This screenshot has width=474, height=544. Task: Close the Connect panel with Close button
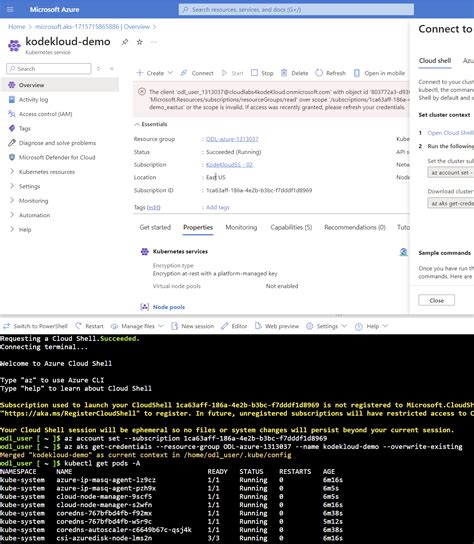437,300
